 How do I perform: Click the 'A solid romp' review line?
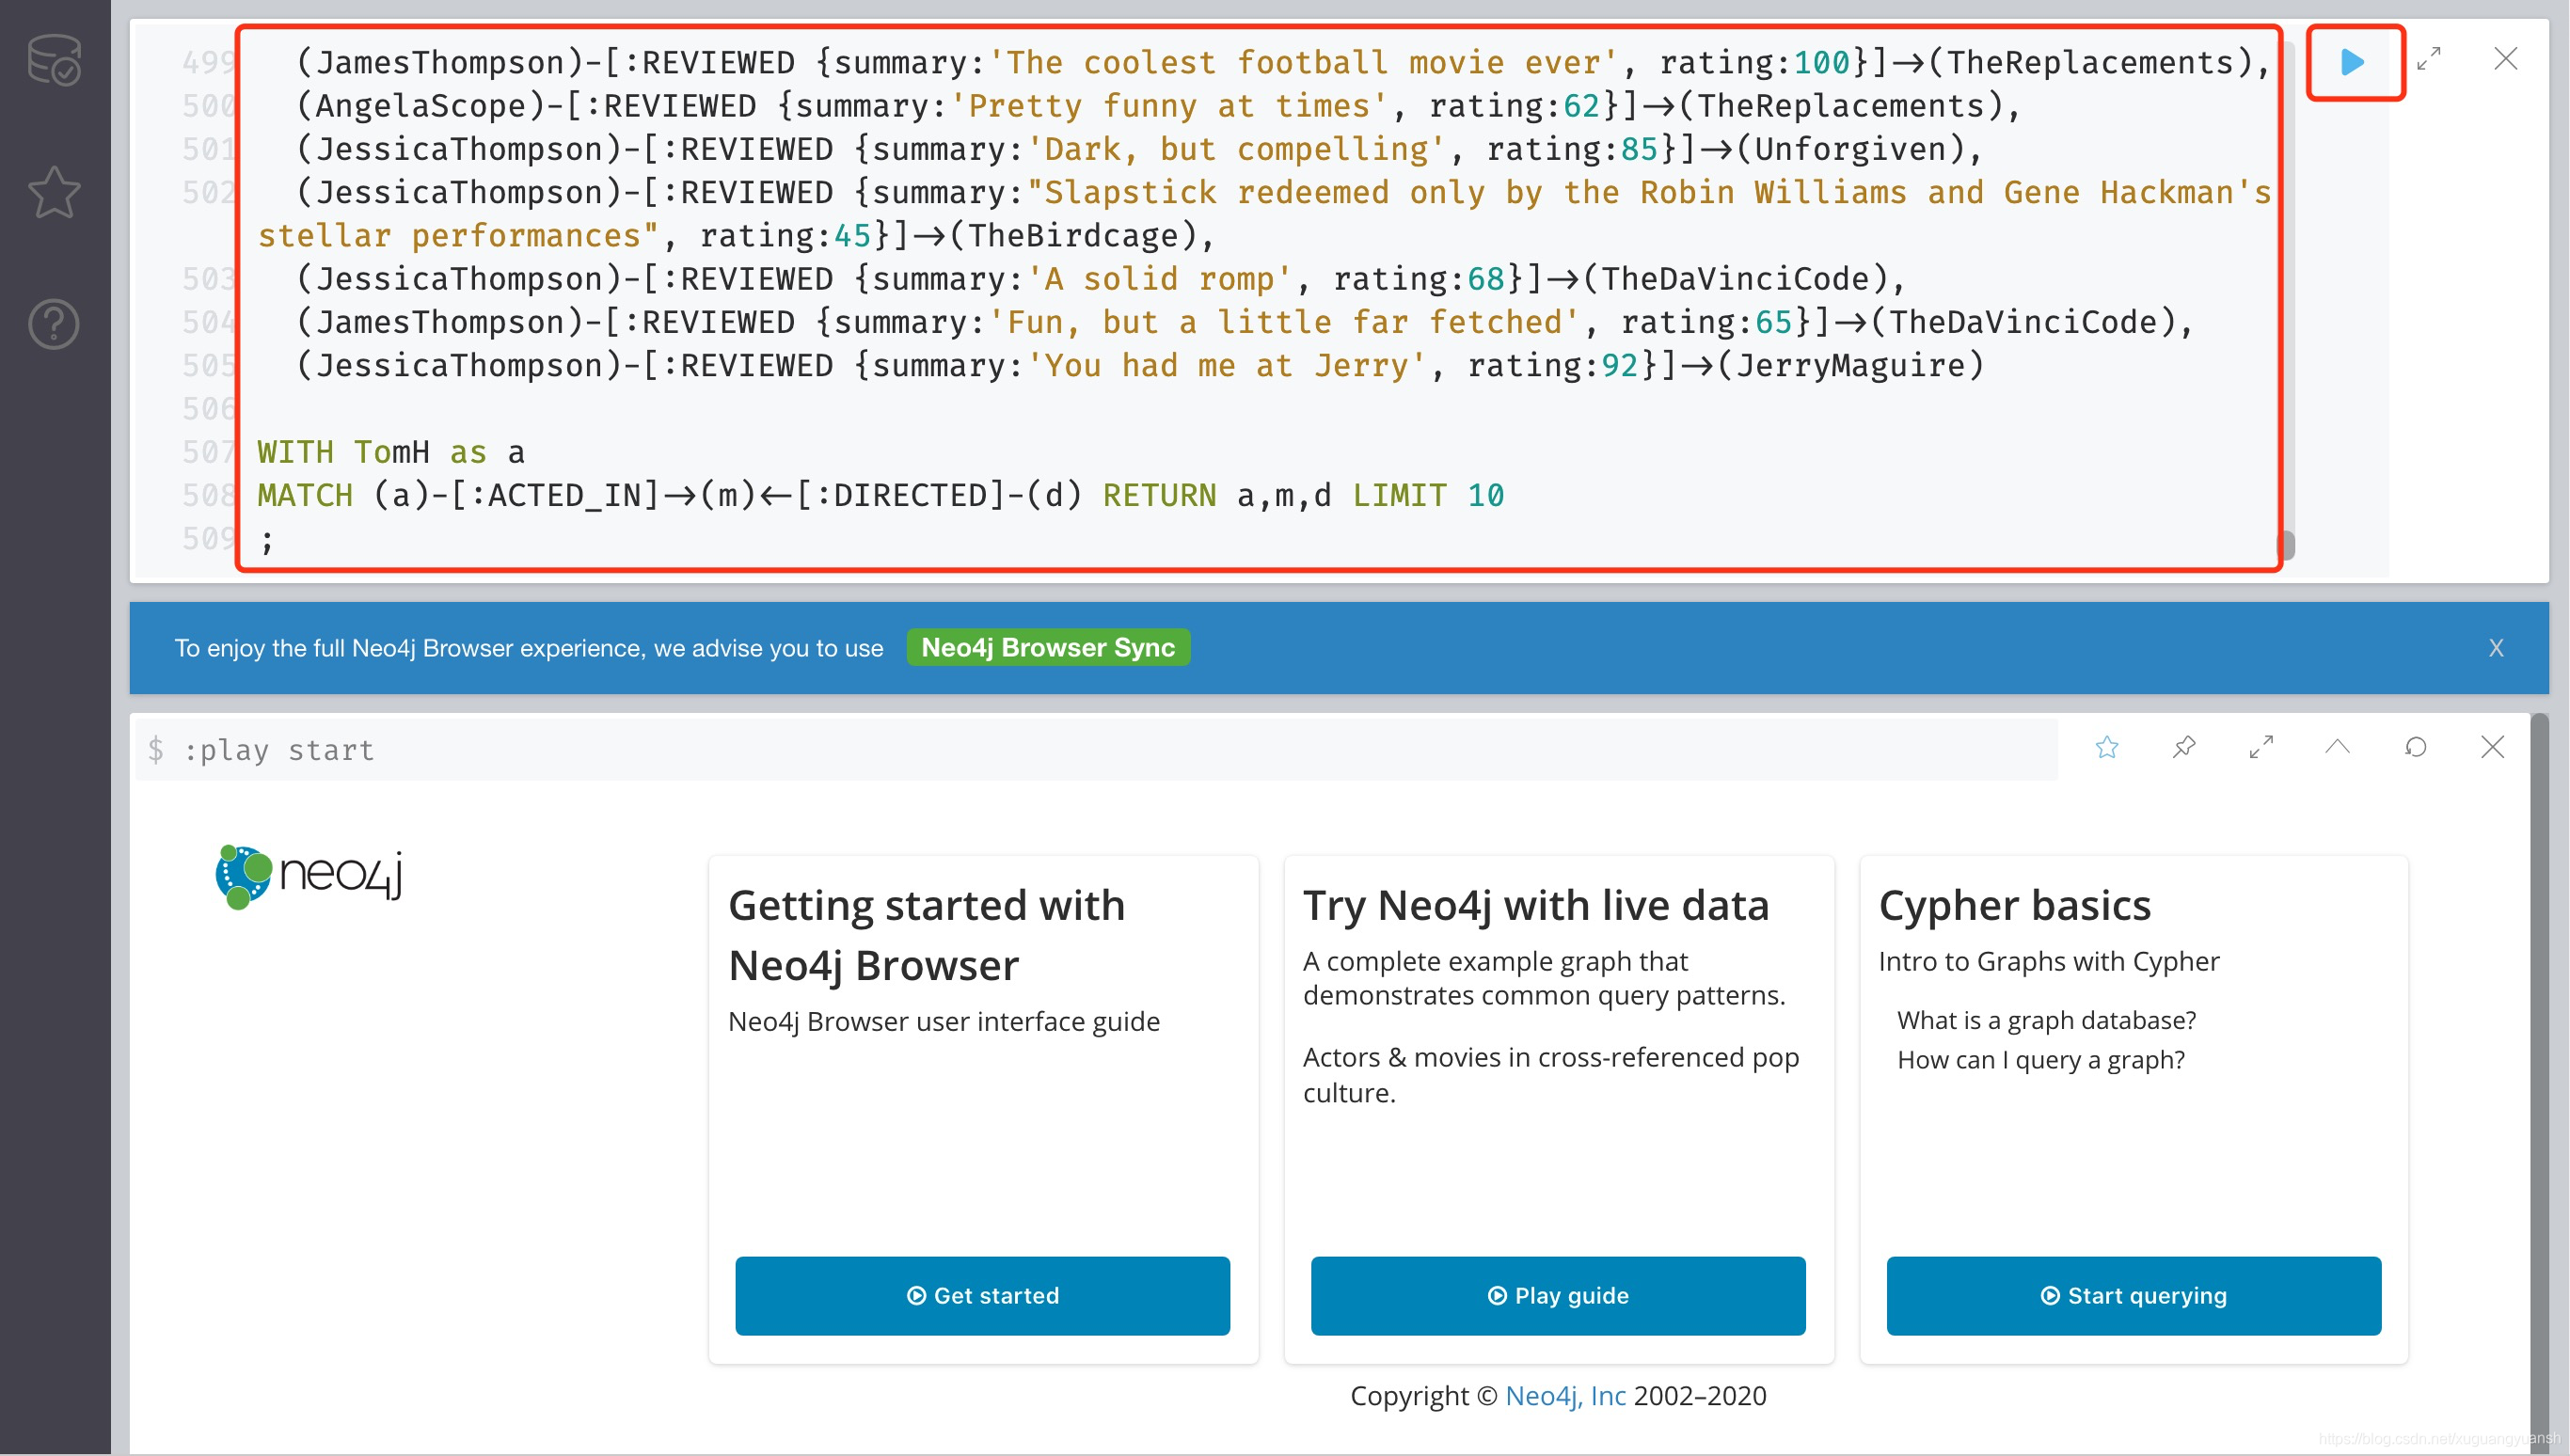(x=1101, y=279)
